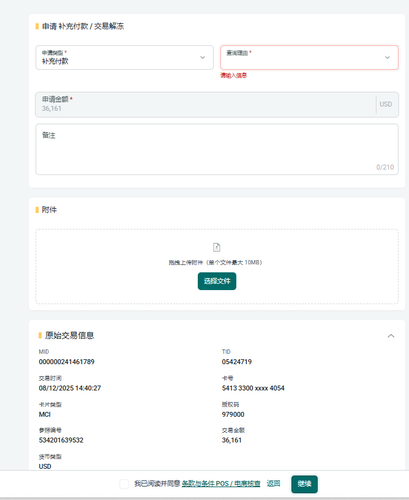Click into the 备注 remarks text area

click(x=217, y=149)
